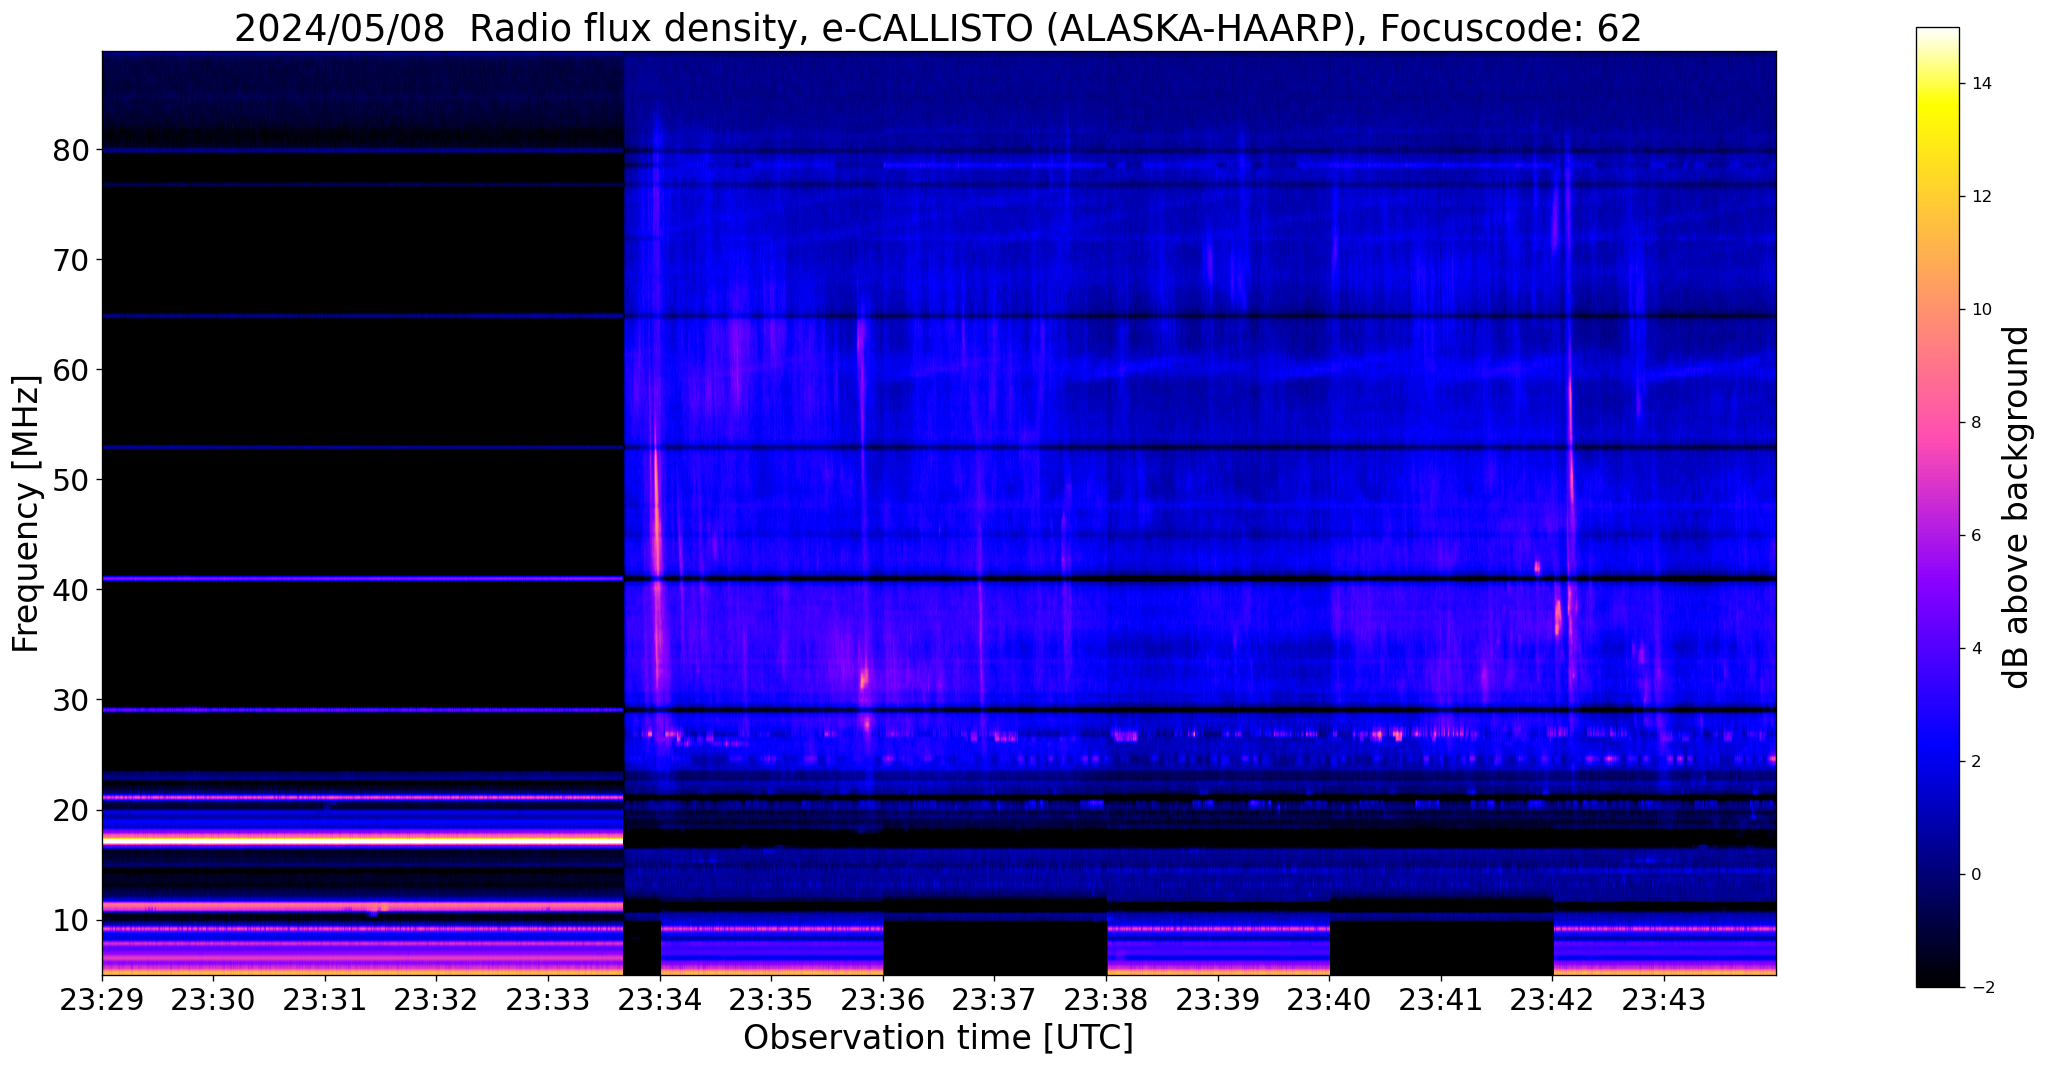Click the 23:31 time tick label
Screen dimensions: 2047x1067
point(324,1000)
